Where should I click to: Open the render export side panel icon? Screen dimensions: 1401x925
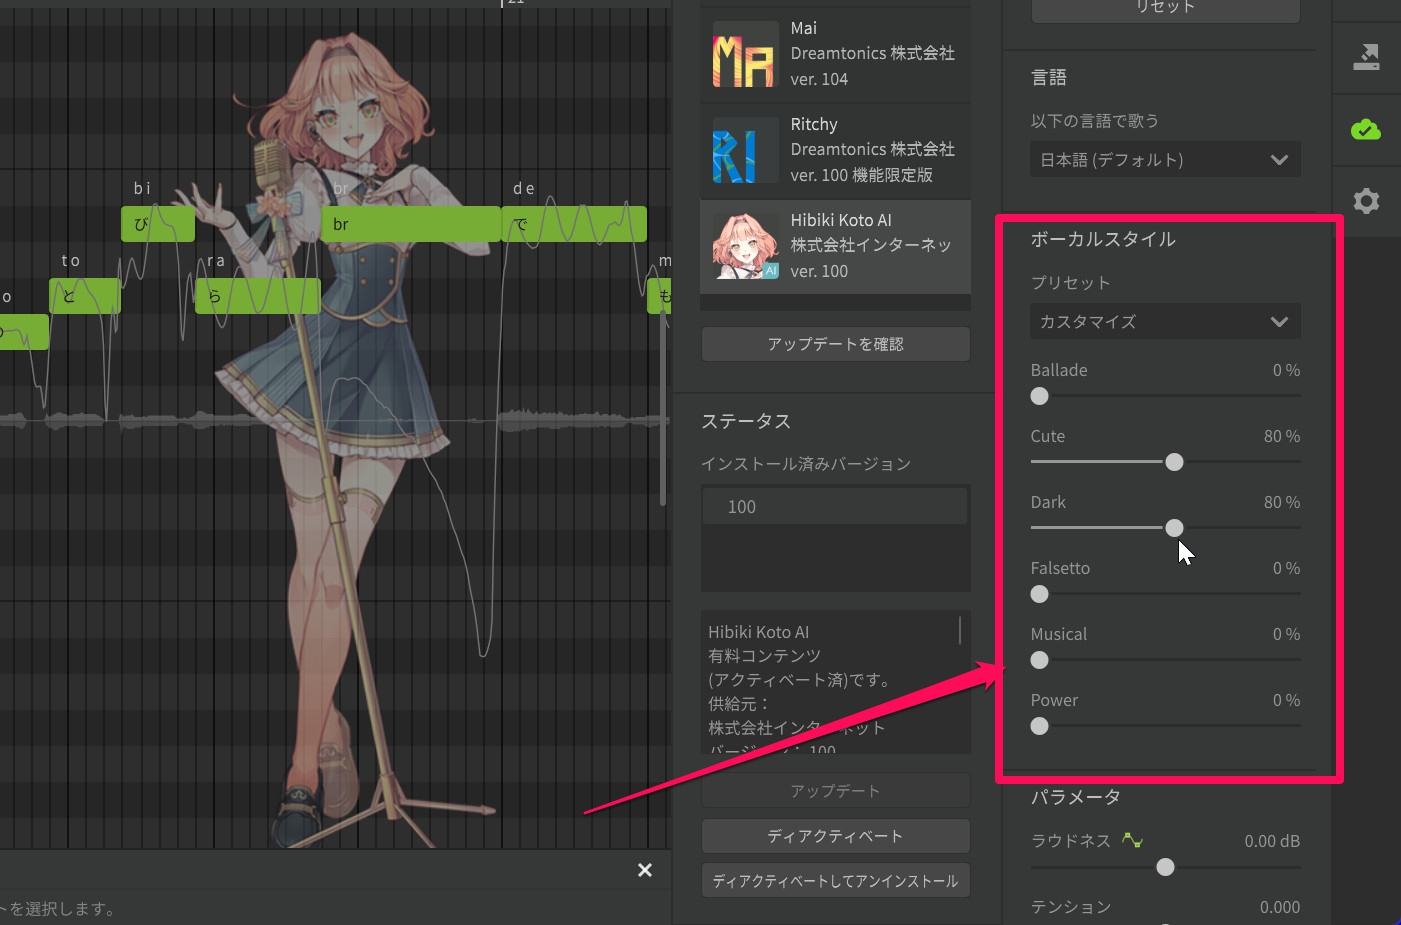[1366, 56]
